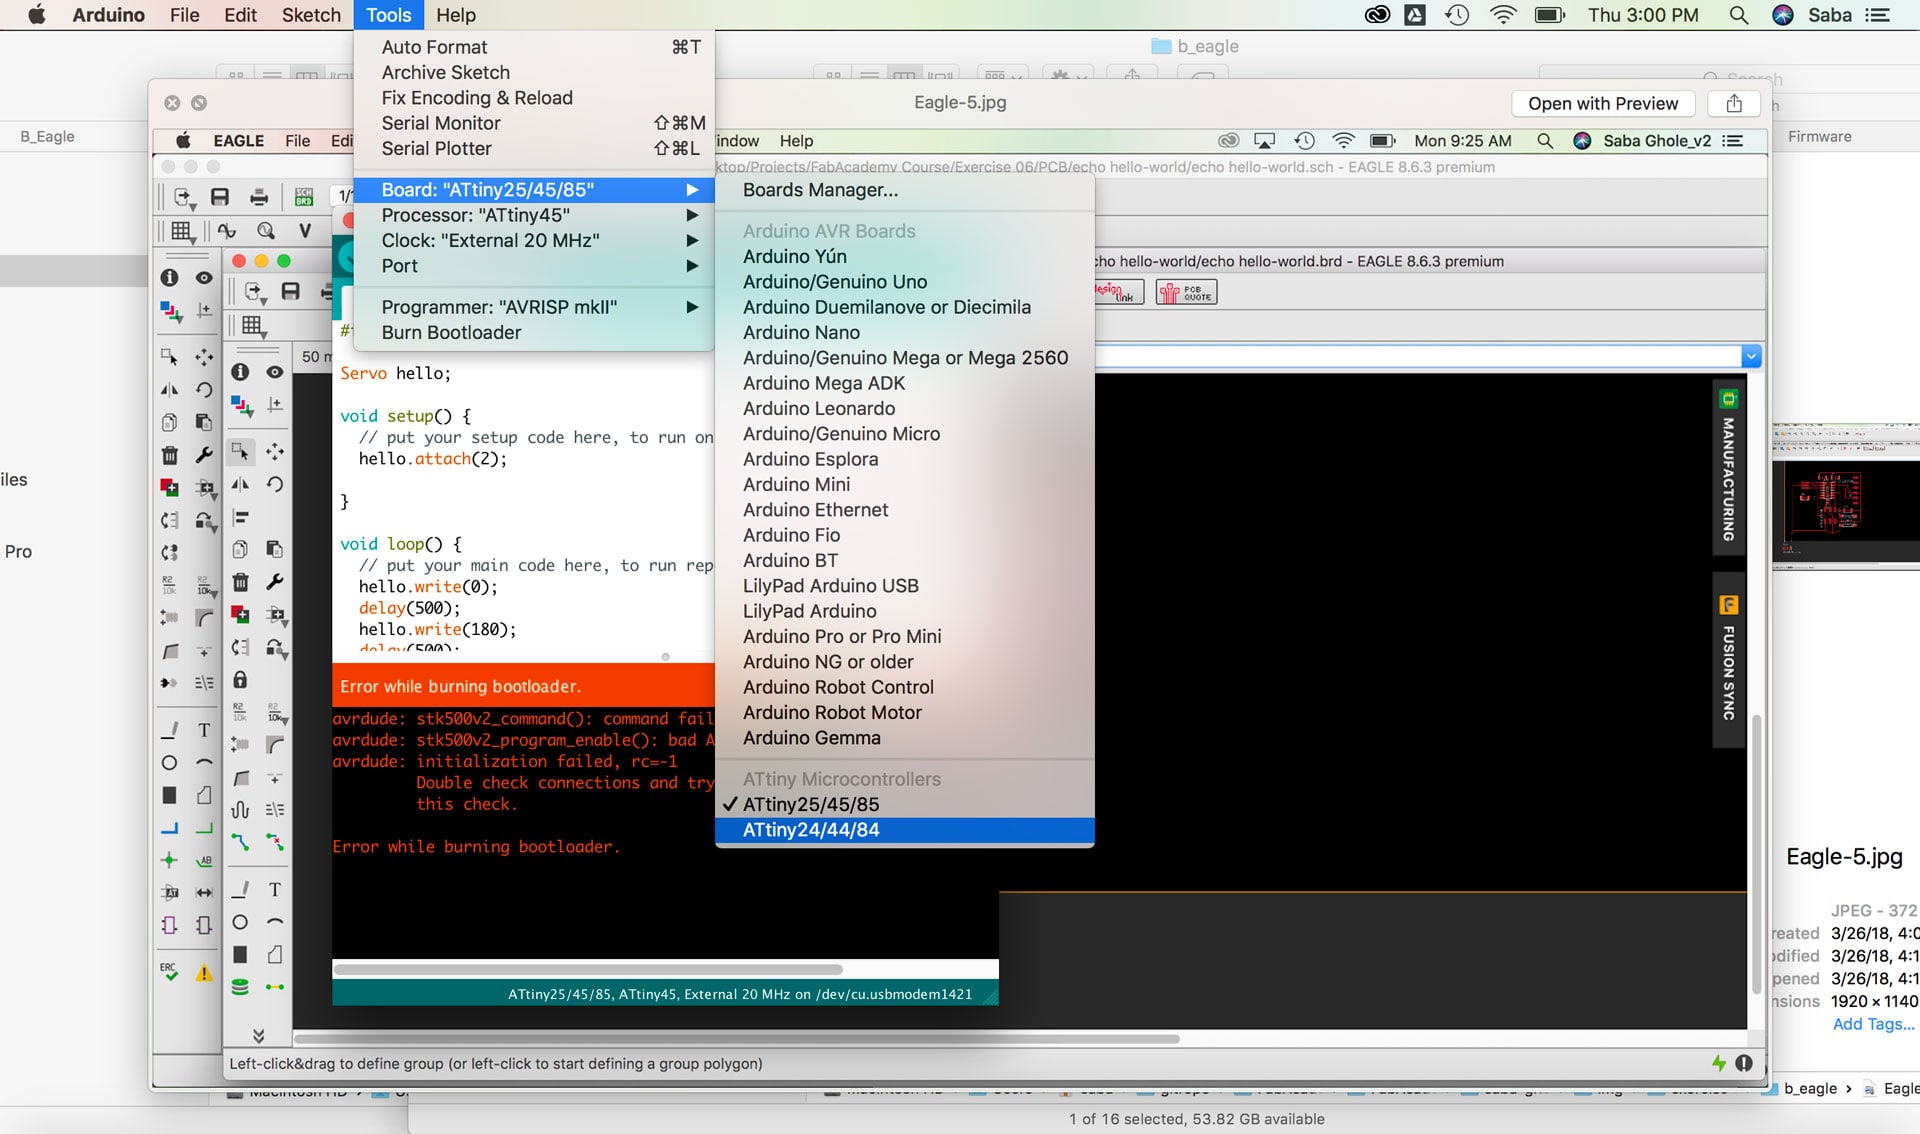Click PCB Quote icon in board toolbar
The height and width of the screenshot is (1134, 1920).
(1186, 292)
